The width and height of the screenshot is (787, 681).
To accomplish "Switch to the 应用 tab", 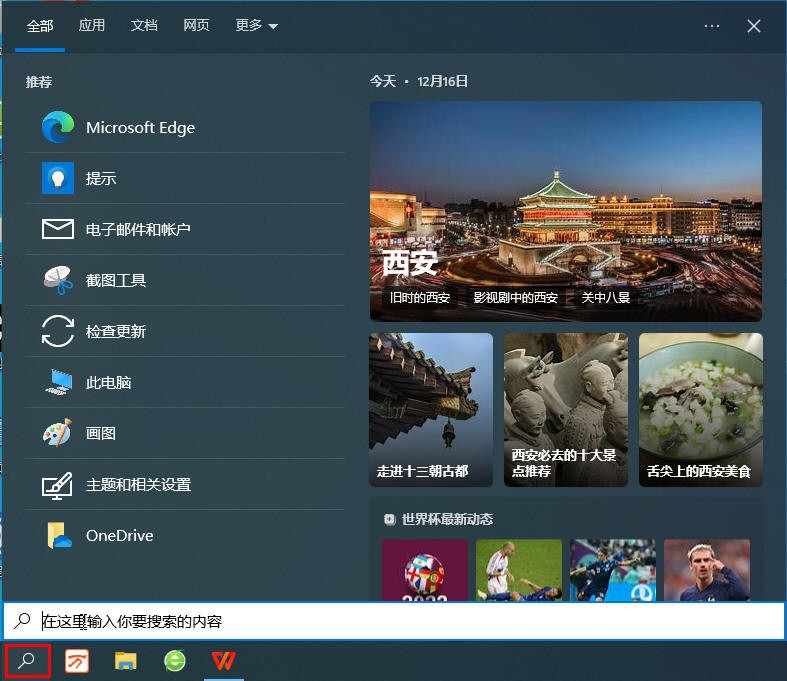I will coord(92,26).
